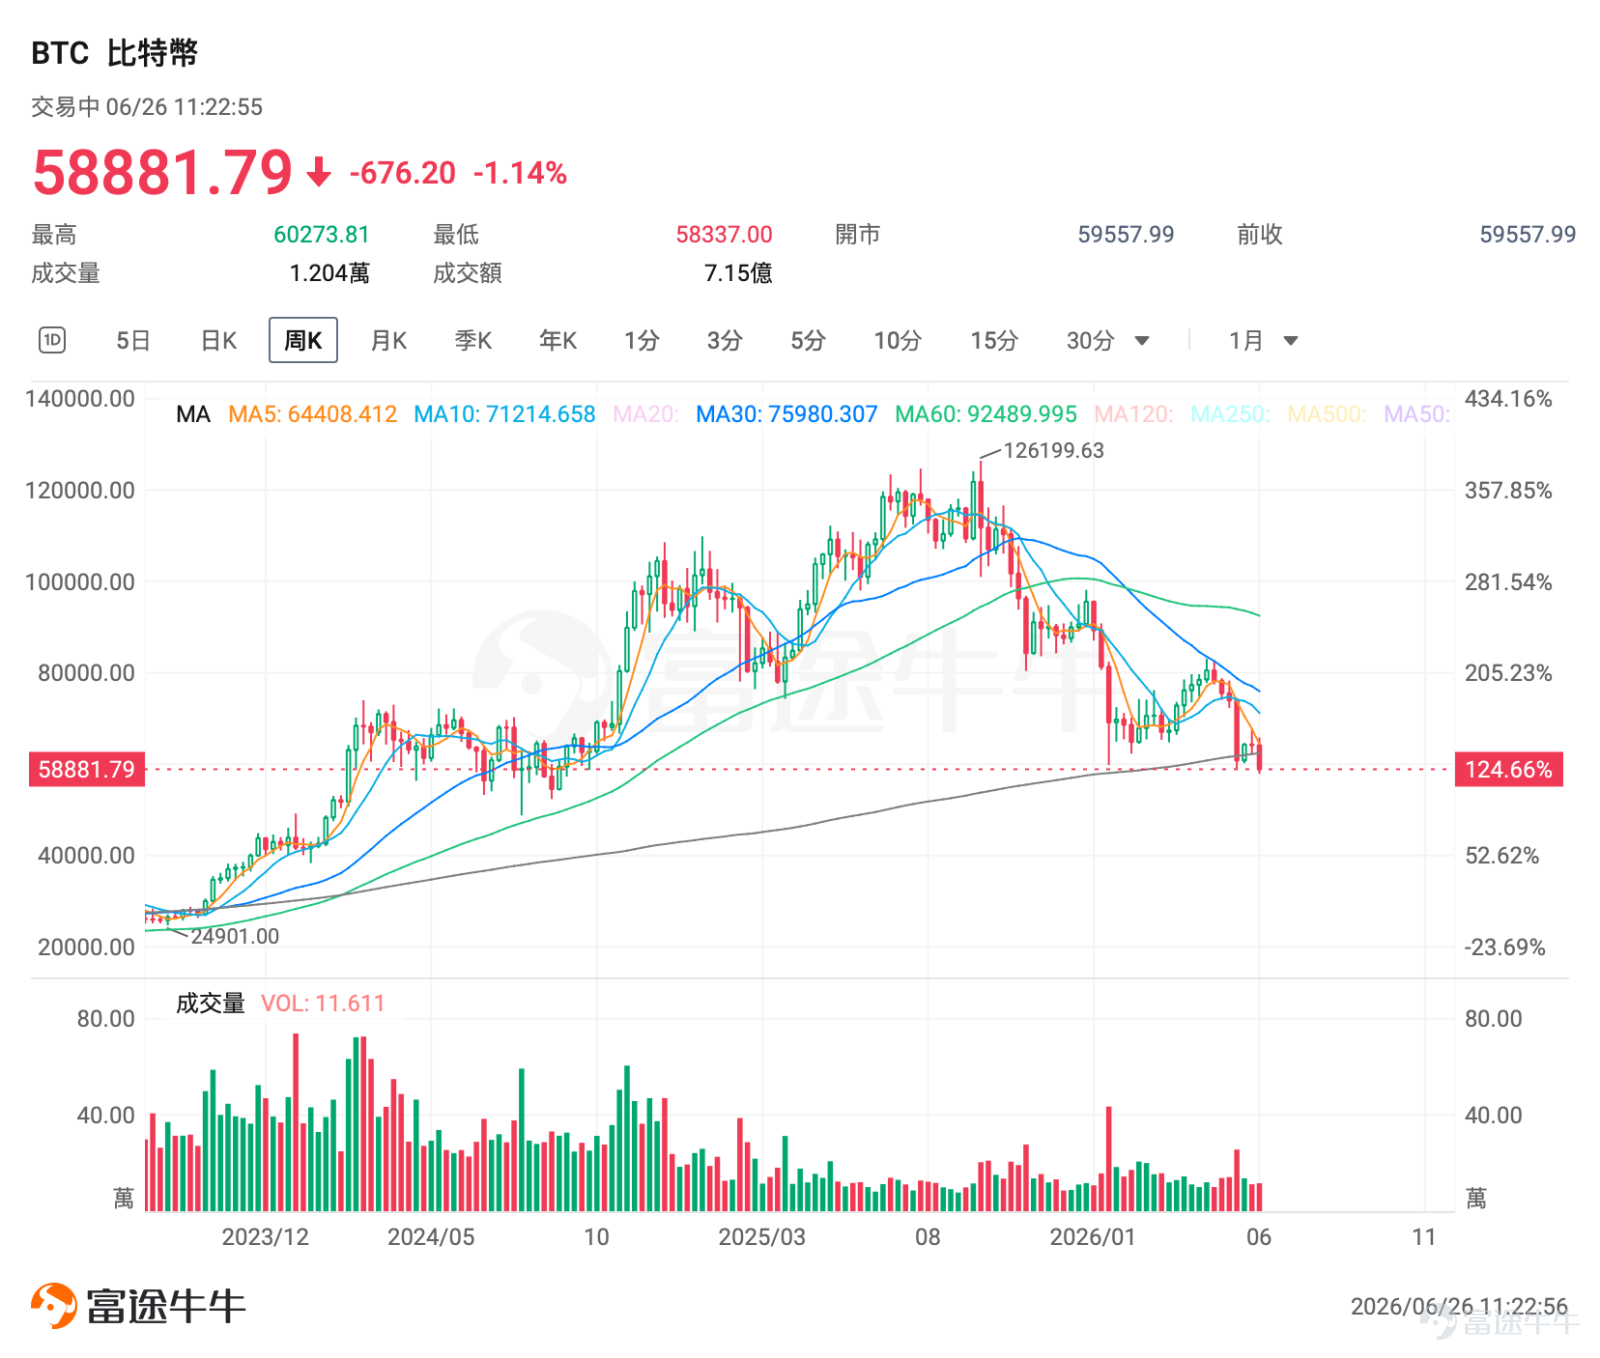Click the 交易中 06/26 11:22:55 status

point(147,107)
